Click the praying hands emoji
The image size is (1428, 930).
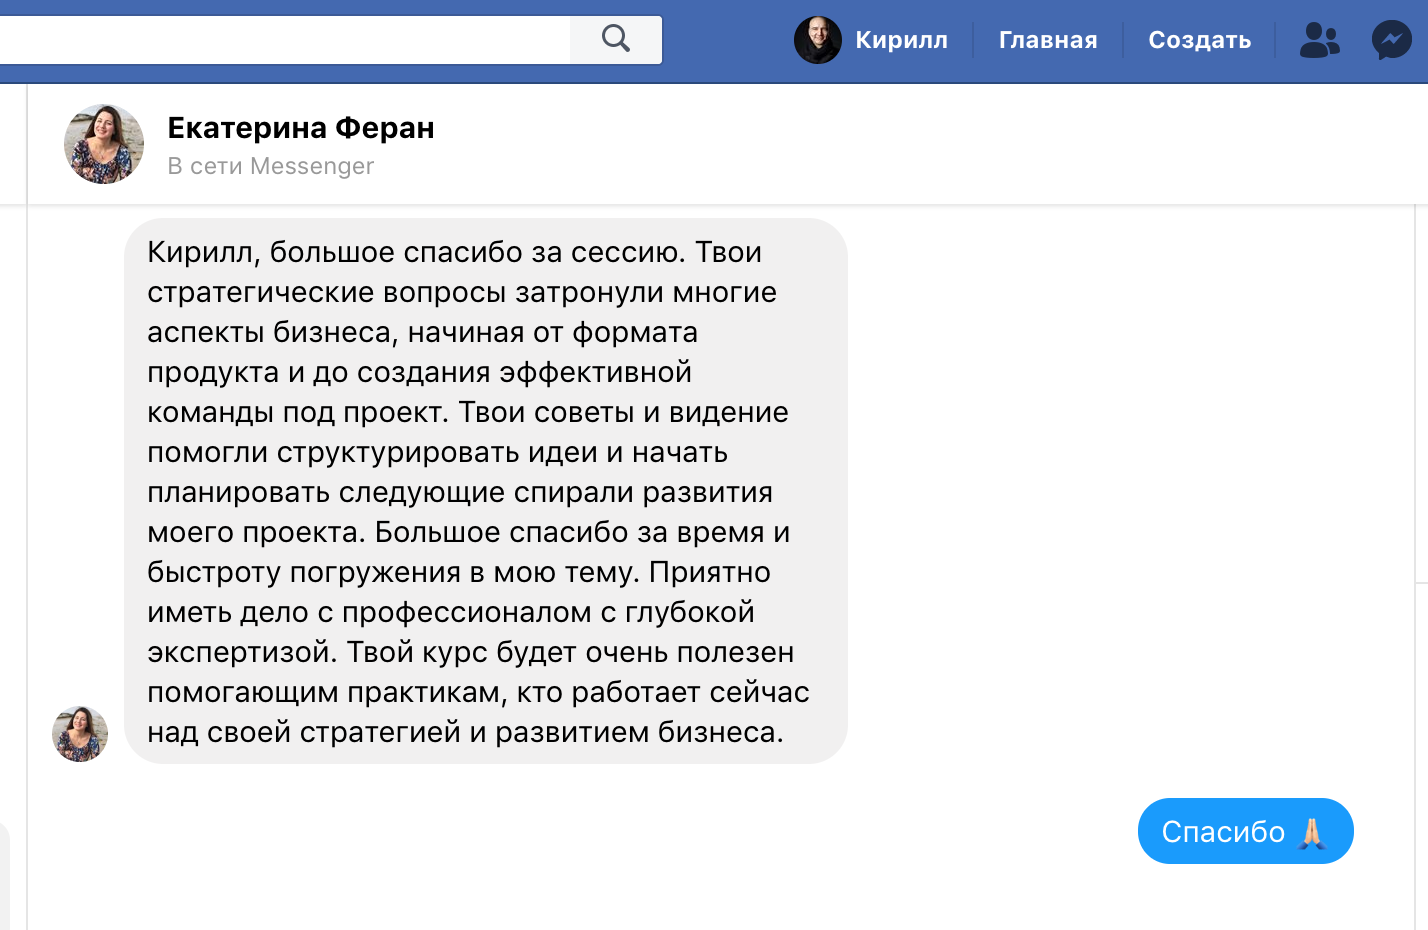[x=1312, y=832]
